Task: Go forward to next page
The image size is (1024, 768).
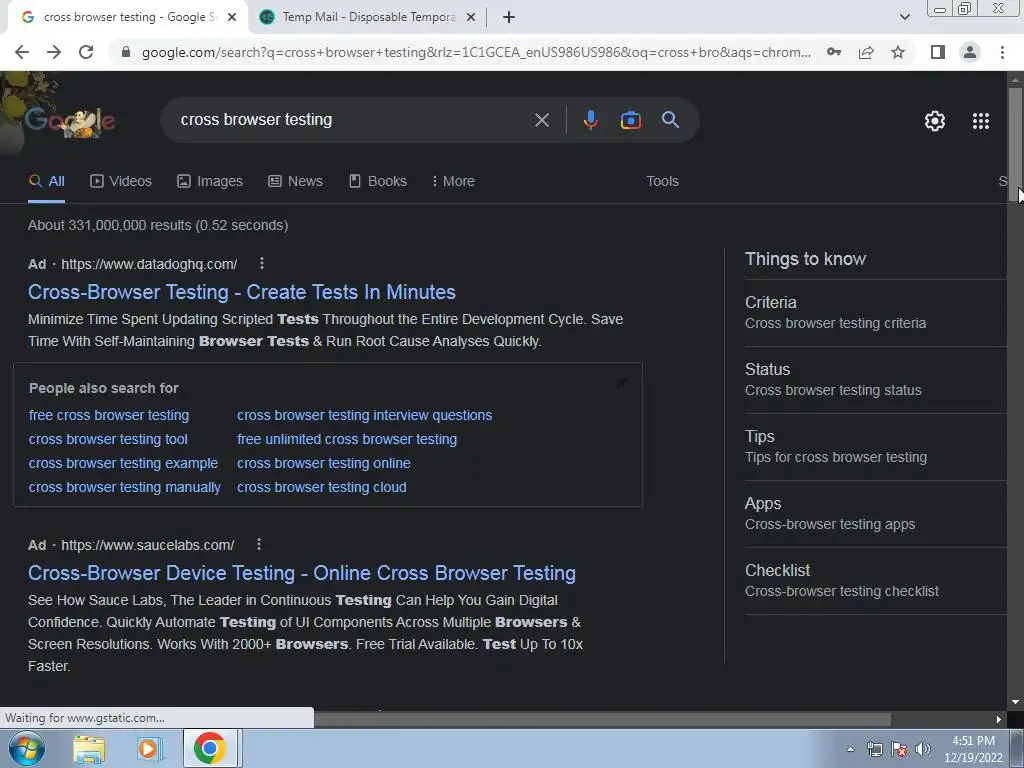Action: (x=54, y=52)
